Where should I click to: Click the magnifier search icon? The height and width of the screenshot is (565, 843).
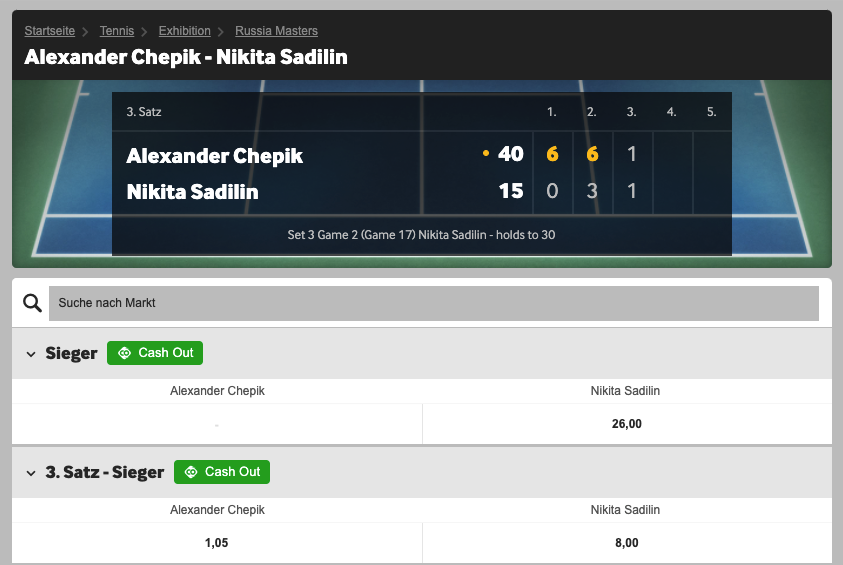tap(32, 303)
